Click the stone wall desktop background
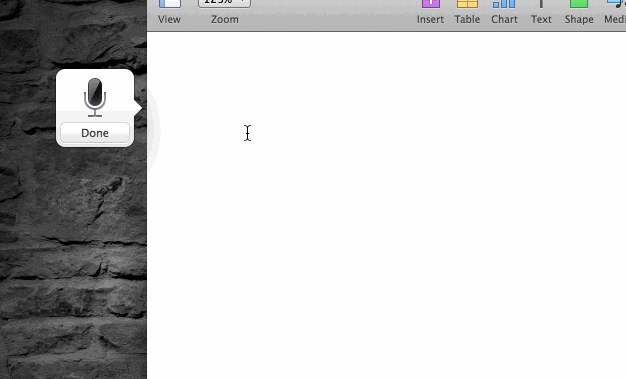This screenshot has width=626, height=379. coord(73,260)
